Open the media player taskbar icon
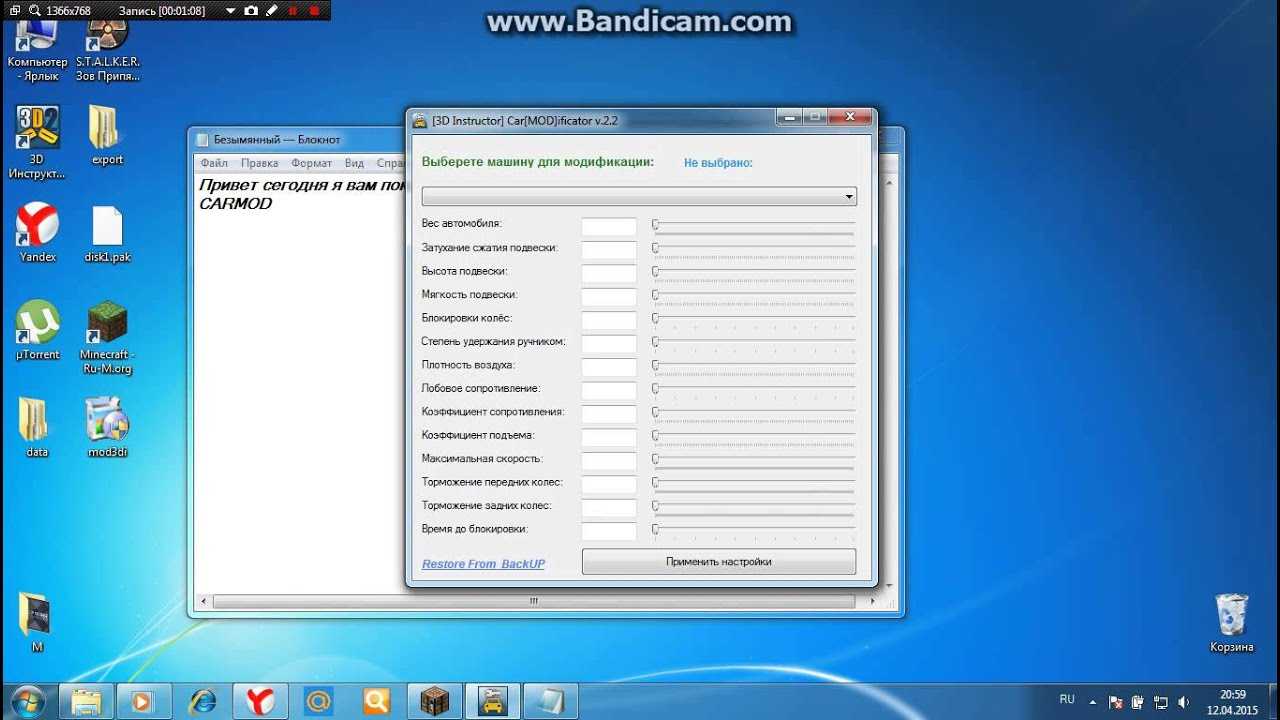The image size is (1280, 720). point(144,701)
